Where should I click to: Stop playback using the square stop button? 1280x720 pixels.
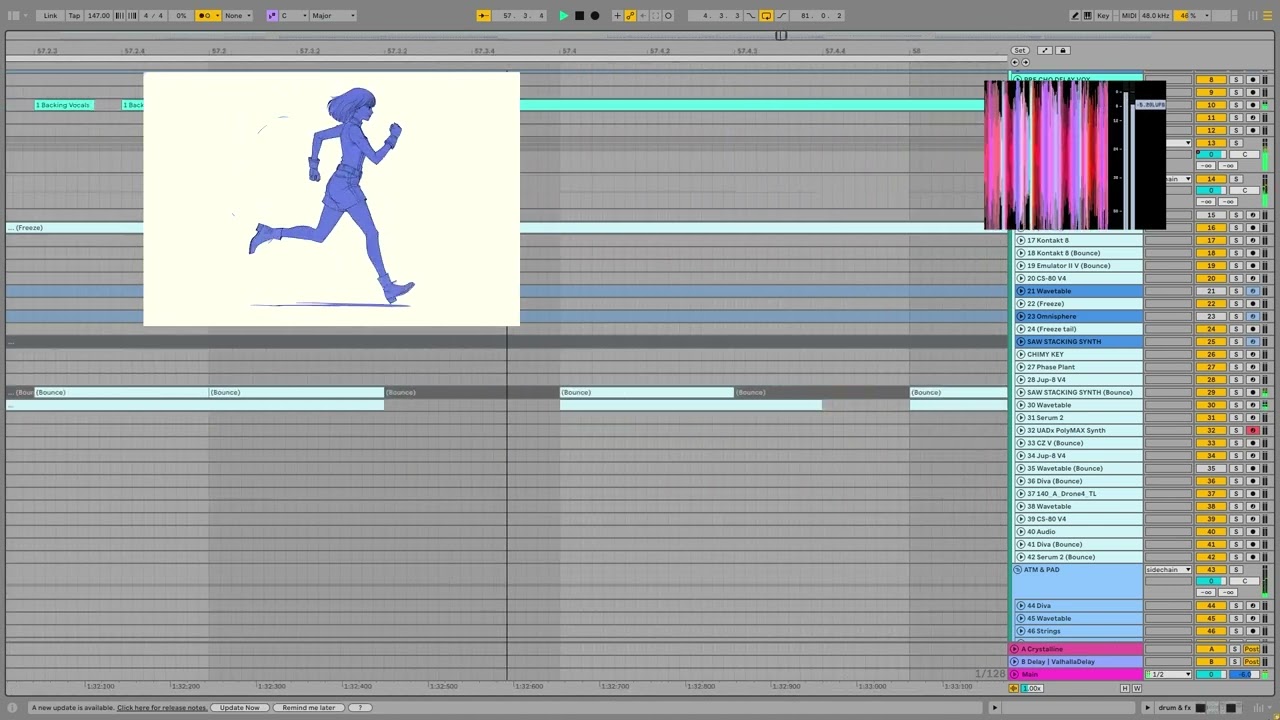pos(580,15)
